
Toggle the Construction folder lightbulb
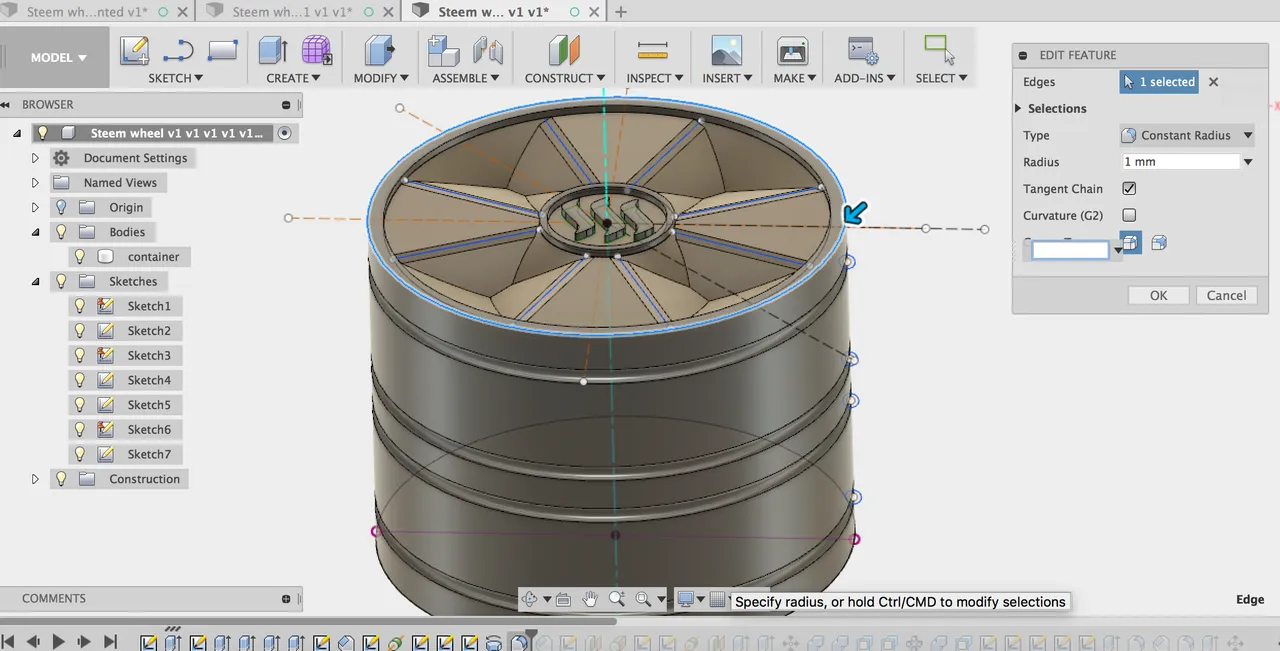[x=61, y=479]
